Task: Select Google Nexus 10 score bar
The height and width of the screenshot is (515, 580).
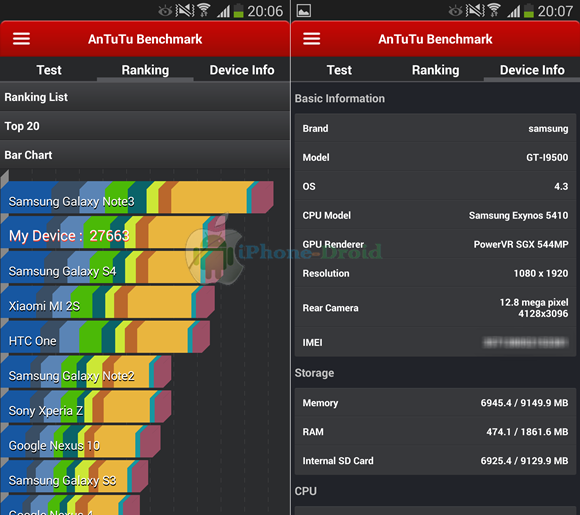Action: pos(81,441)
